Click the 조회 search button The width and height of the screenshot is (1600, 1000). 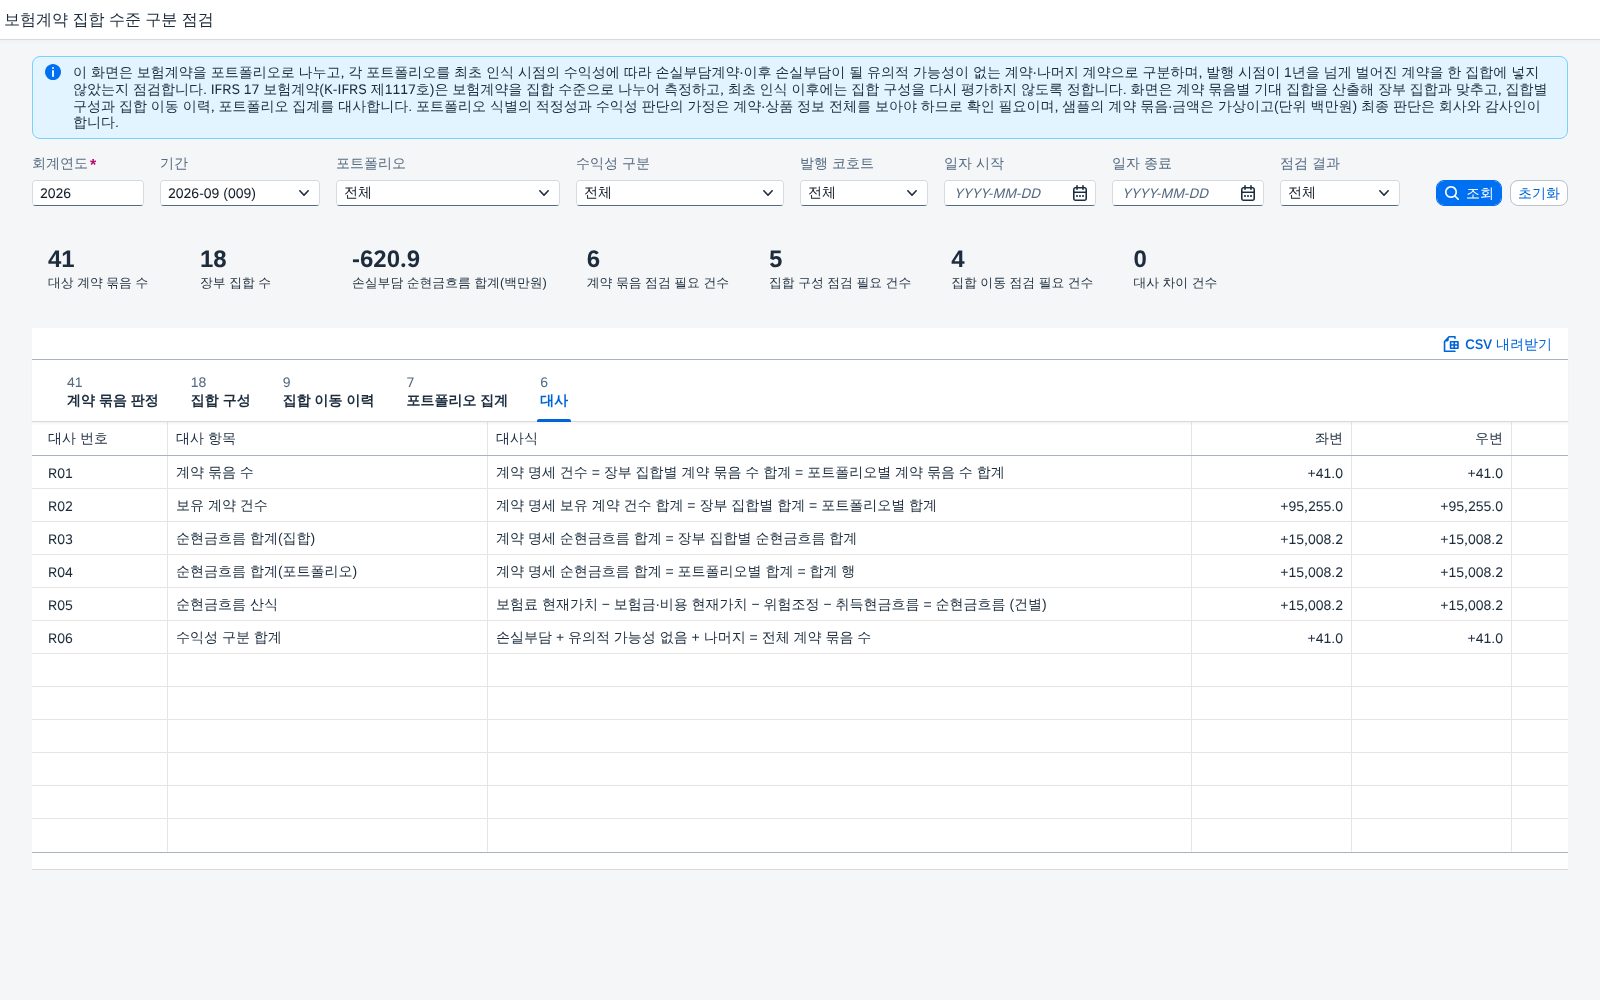coord(1469,193)
